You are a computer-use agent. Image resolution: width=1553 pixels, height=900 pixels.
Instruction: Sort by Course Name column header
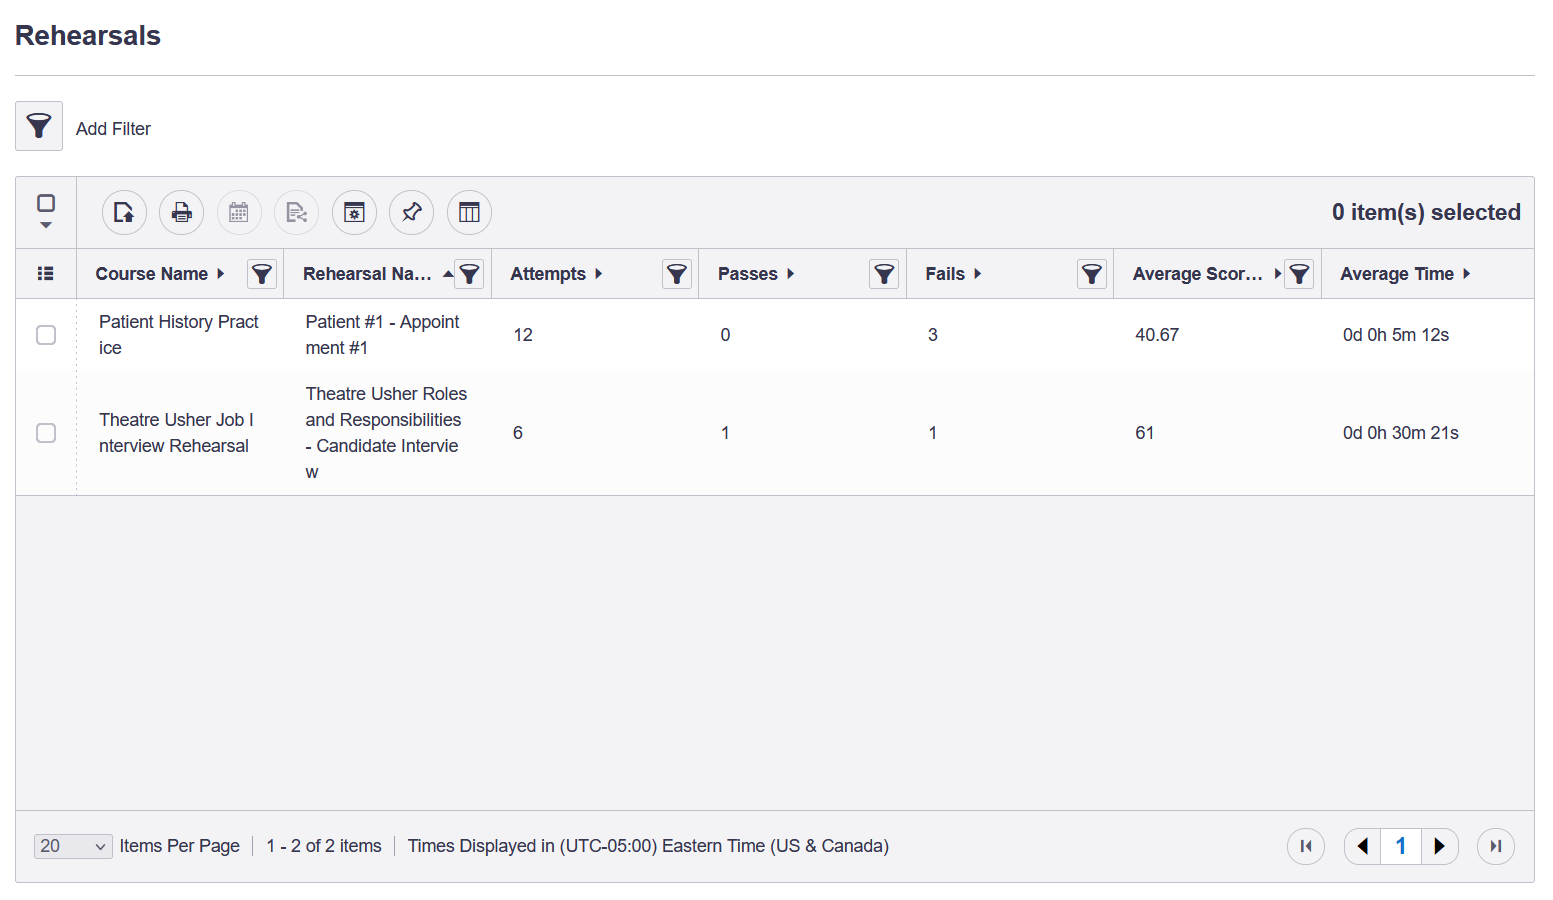coord(160,274)
